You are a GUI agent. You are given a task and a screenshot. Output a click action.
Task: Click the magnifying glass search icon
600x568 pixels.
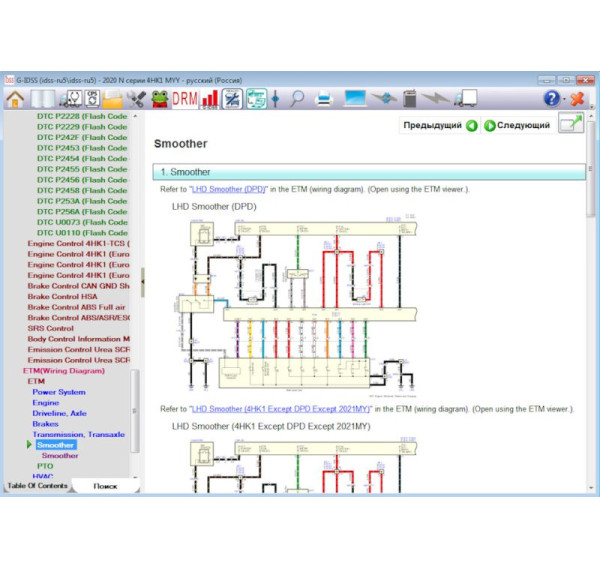(x=297, y=98)
